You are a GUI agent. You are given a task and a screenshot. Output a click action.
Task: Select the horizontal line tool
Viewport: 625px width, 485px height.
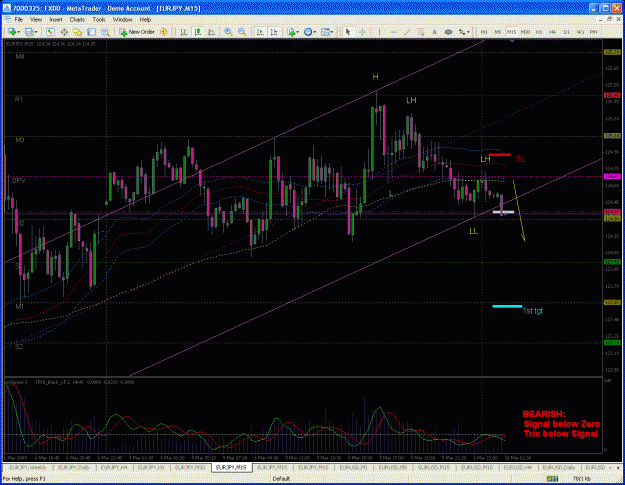tap(393, 32)
